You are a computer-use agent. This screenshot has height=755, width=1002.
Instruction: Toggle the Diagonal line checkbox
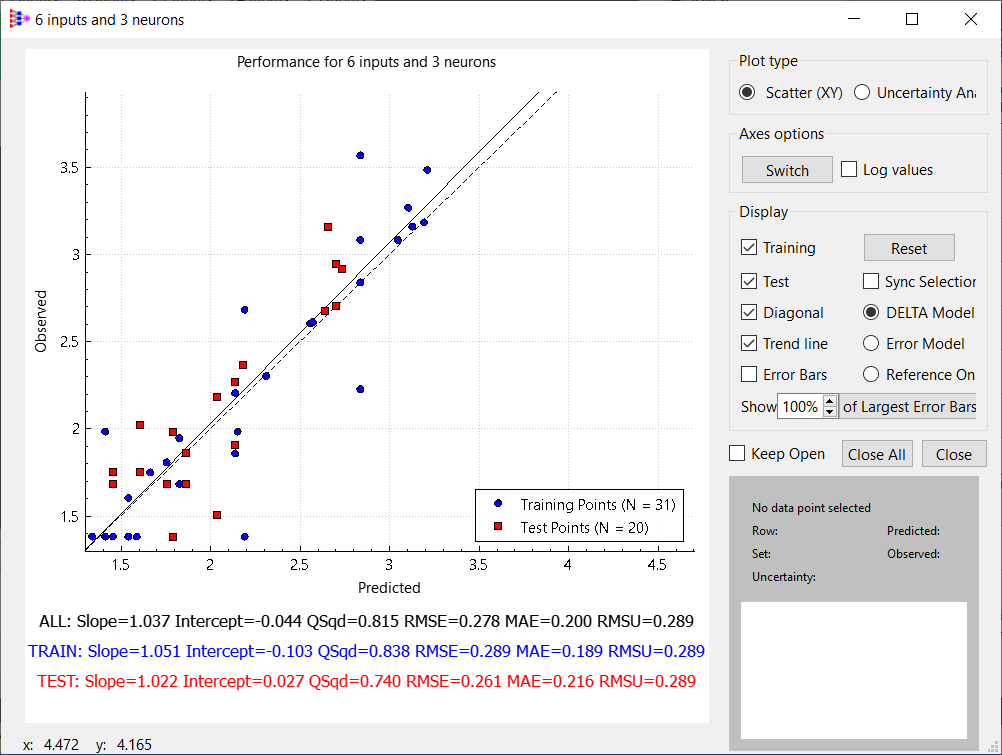(x=749, y=312)
